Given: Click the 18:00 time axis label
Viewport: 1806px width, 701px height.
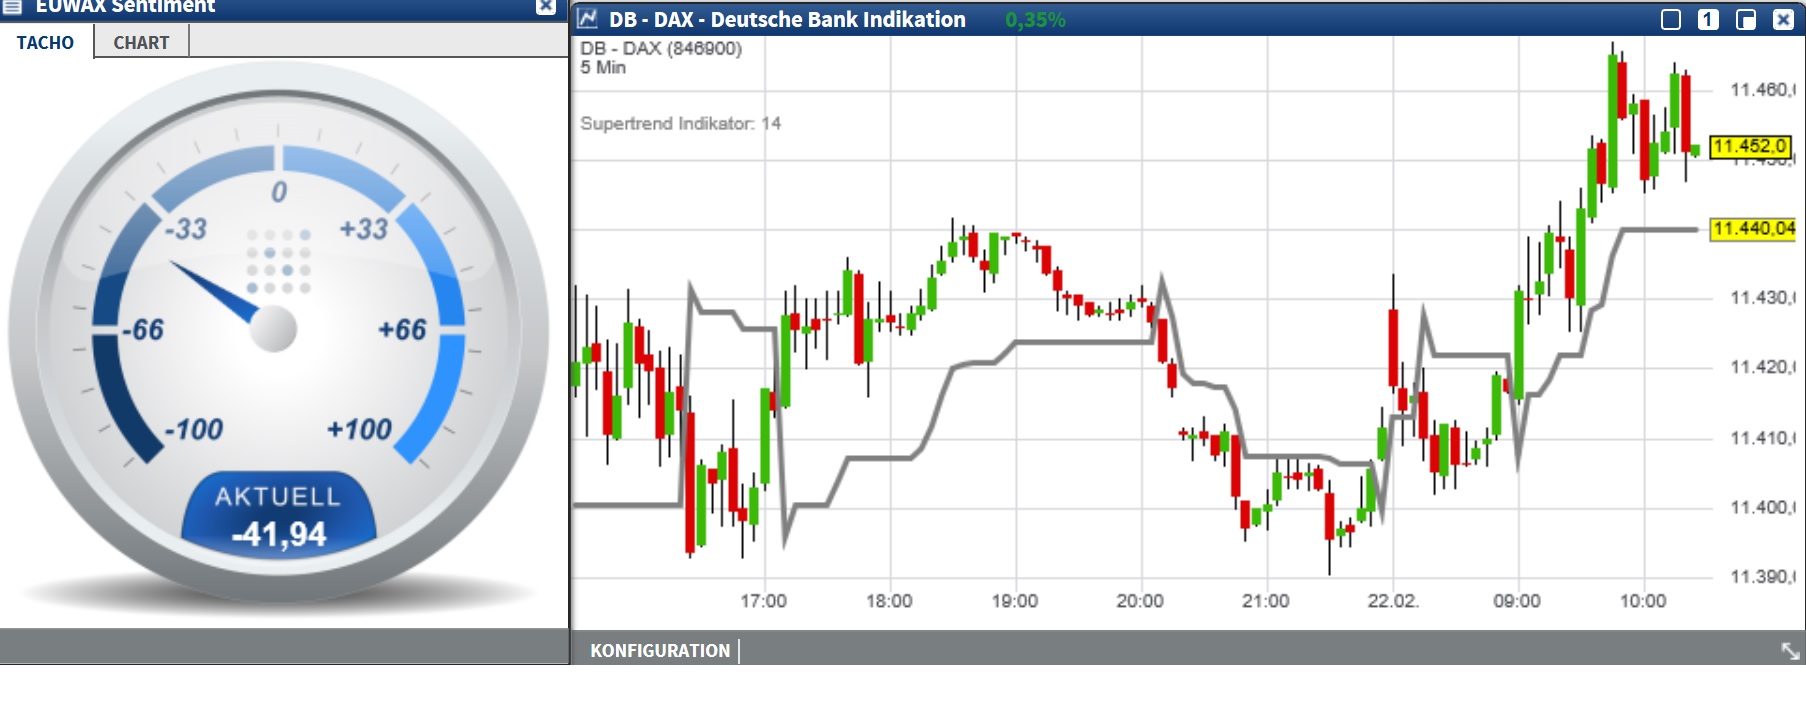Looking at the screenshot, I should pyautogui.click(x=889, y=601).
